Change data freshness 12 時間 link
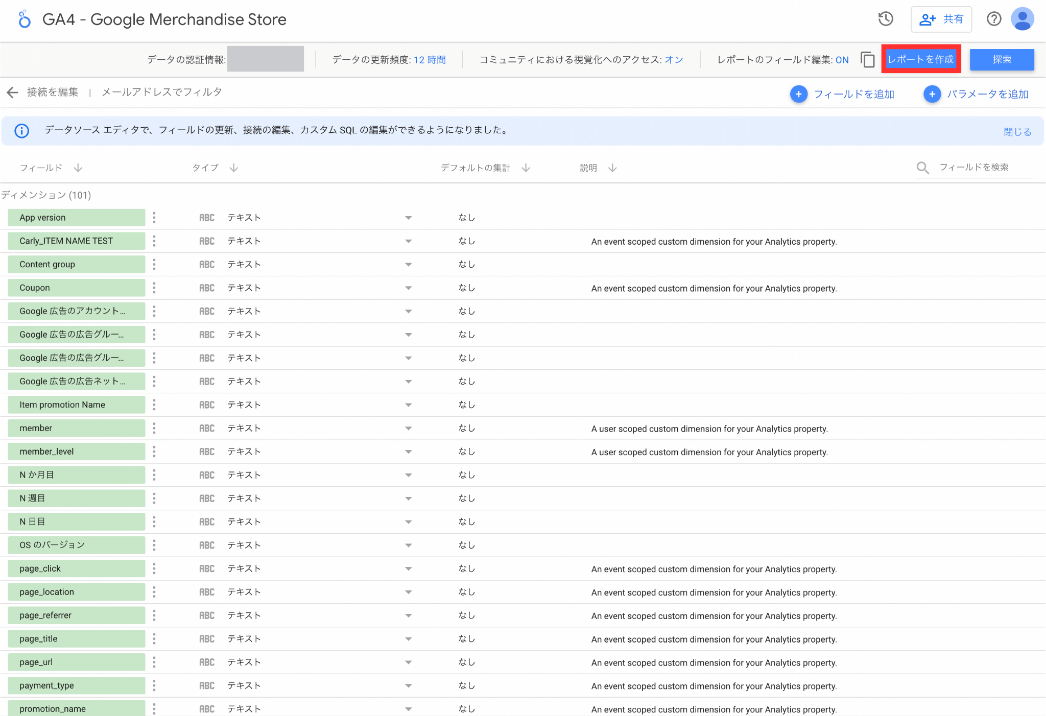Viewport: 1046px width, 716px height. point(430,59)
